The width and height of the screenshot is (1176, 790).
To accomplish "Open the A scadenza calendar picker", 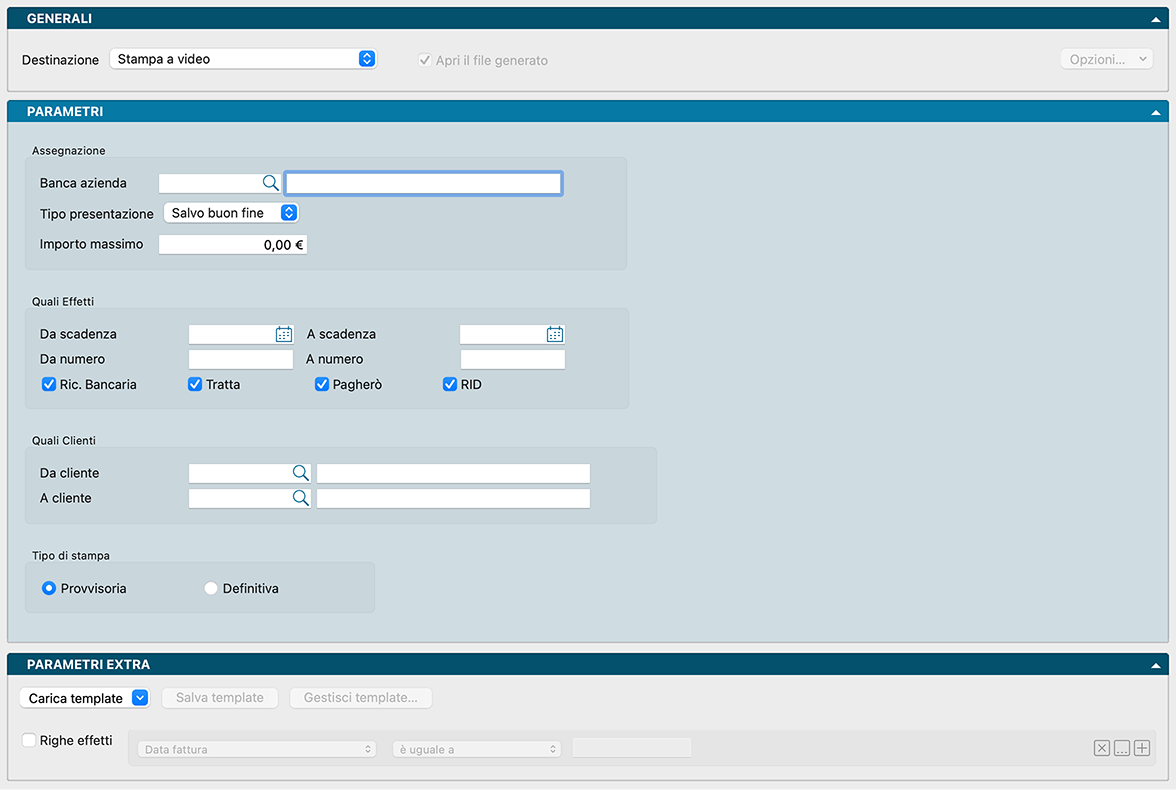I will click(555, 335).
